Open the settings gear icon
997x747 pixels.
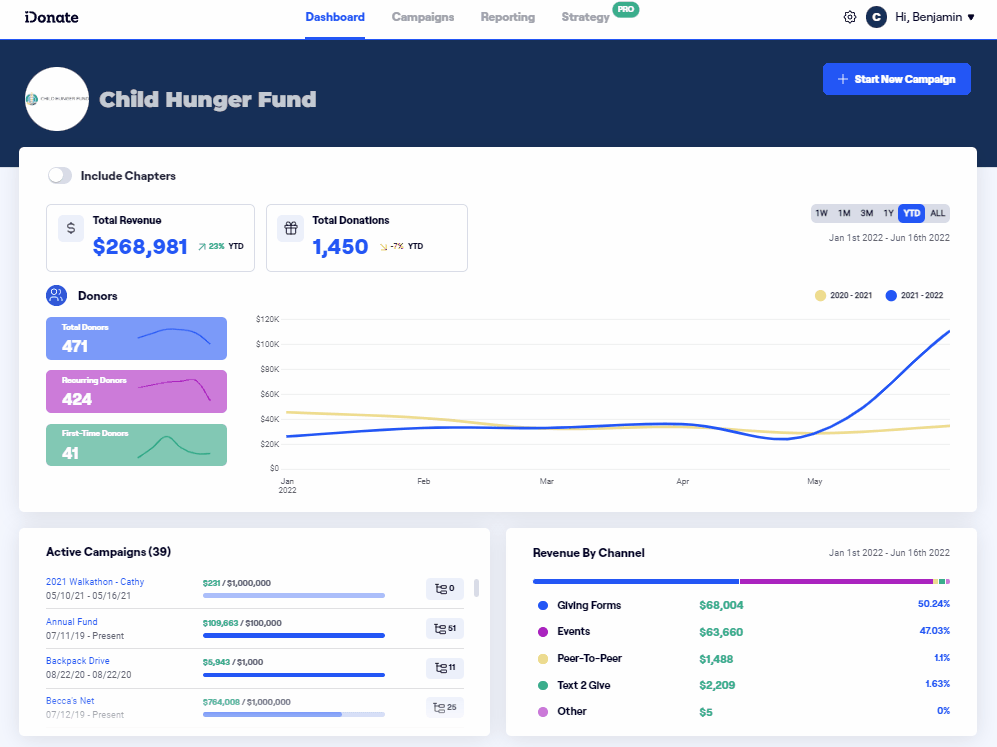(850, 17)
